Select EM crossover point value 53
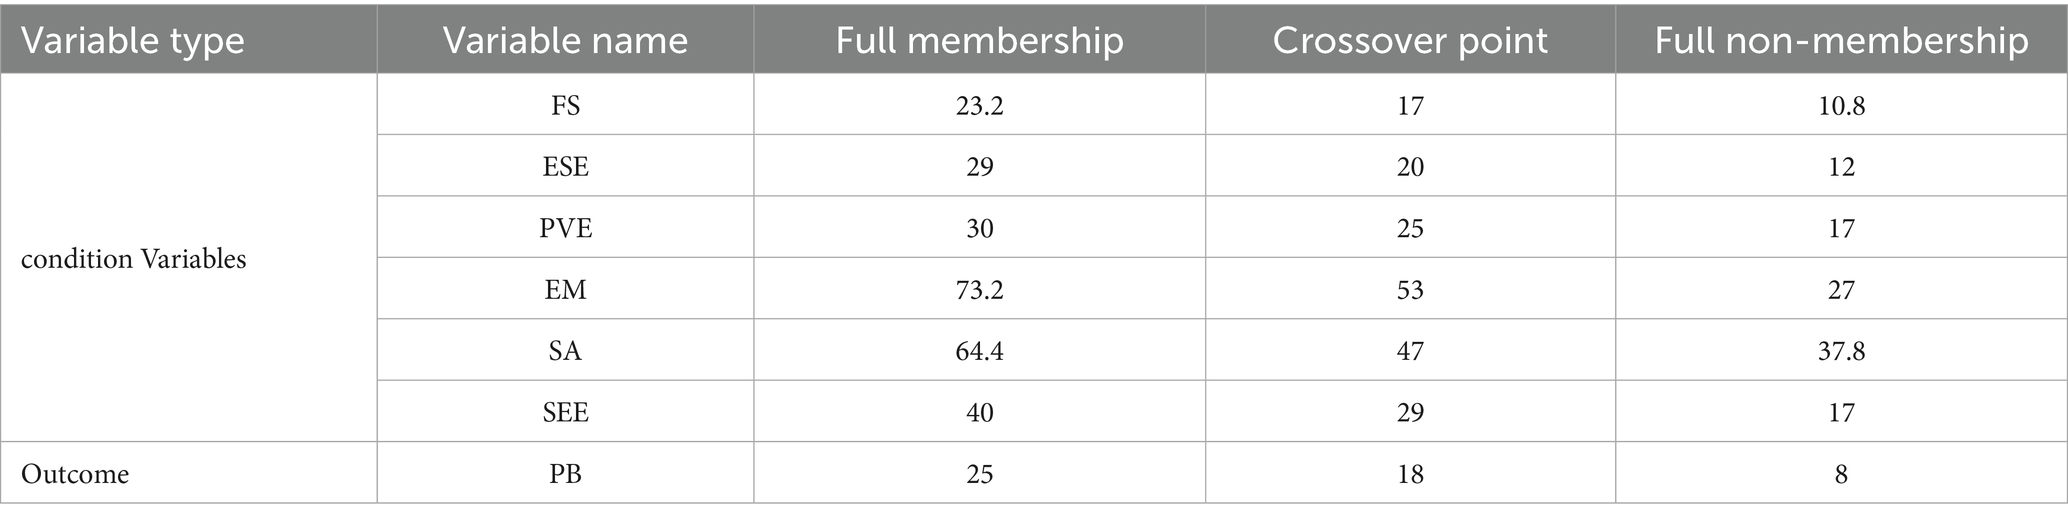The image size is (2068, 521). point(1409,290)
